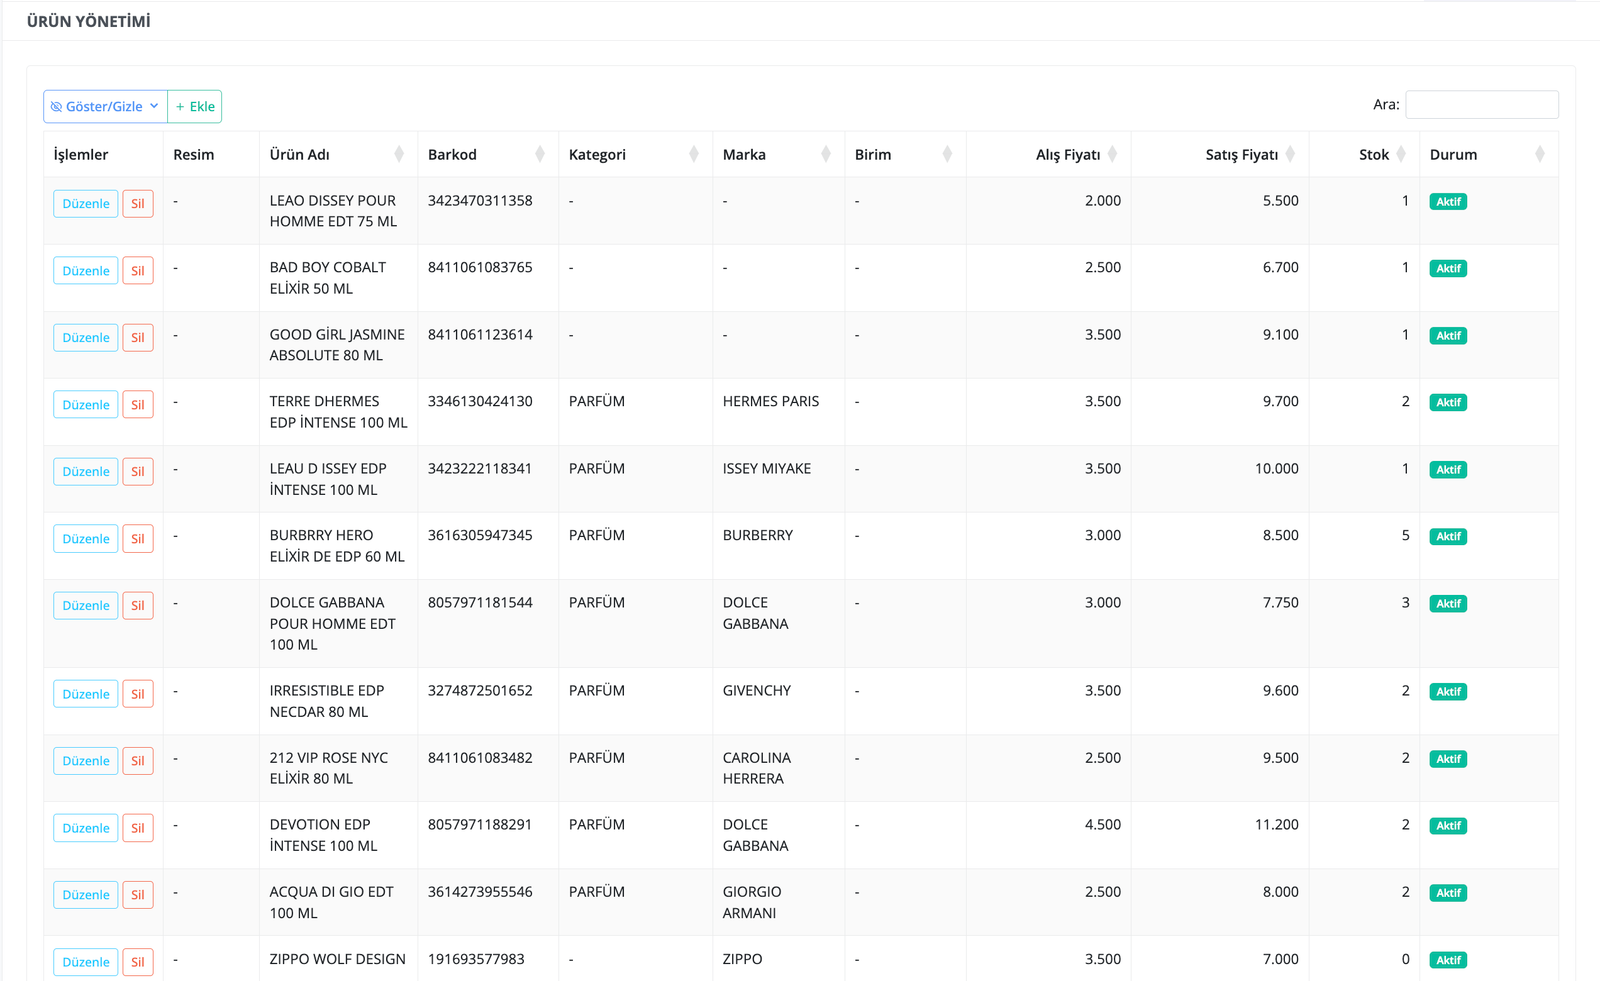Click CAROLINA HERRERA brand cell
1600x981 pixels.
[757, 768]
